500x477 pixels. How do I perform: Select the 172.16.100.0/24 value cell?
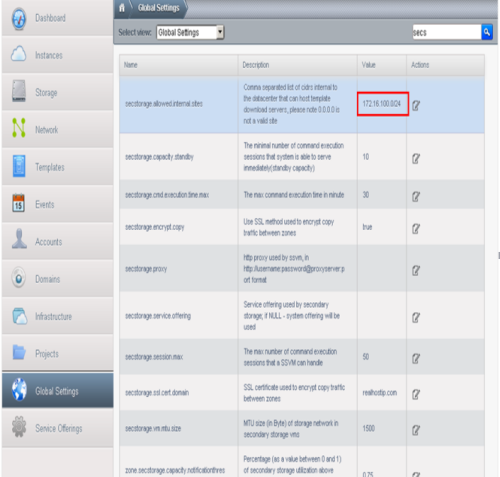click(383, 104)
